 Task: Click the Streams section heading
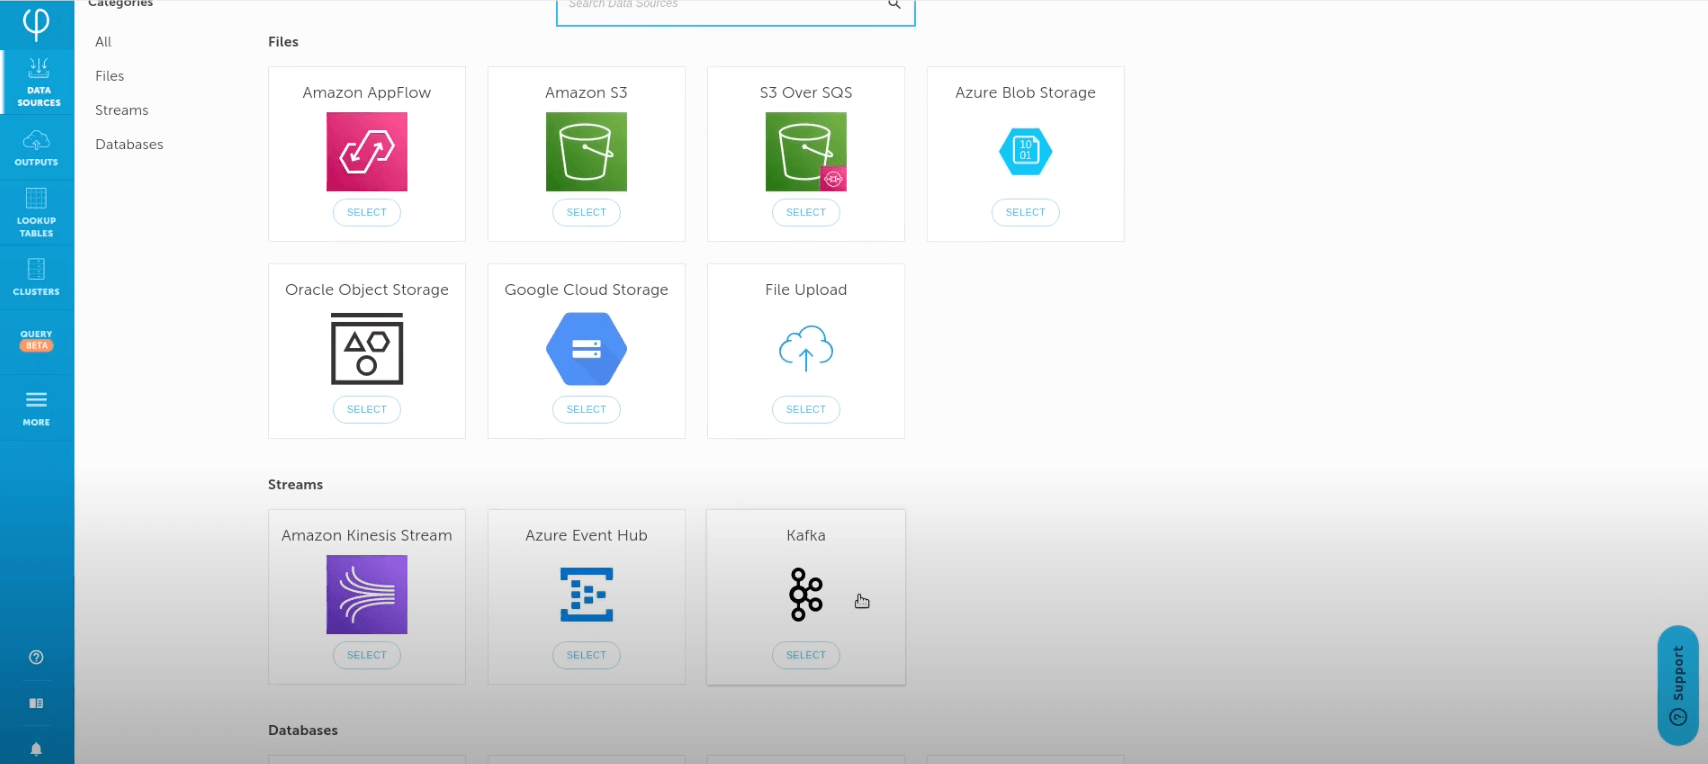295,484
